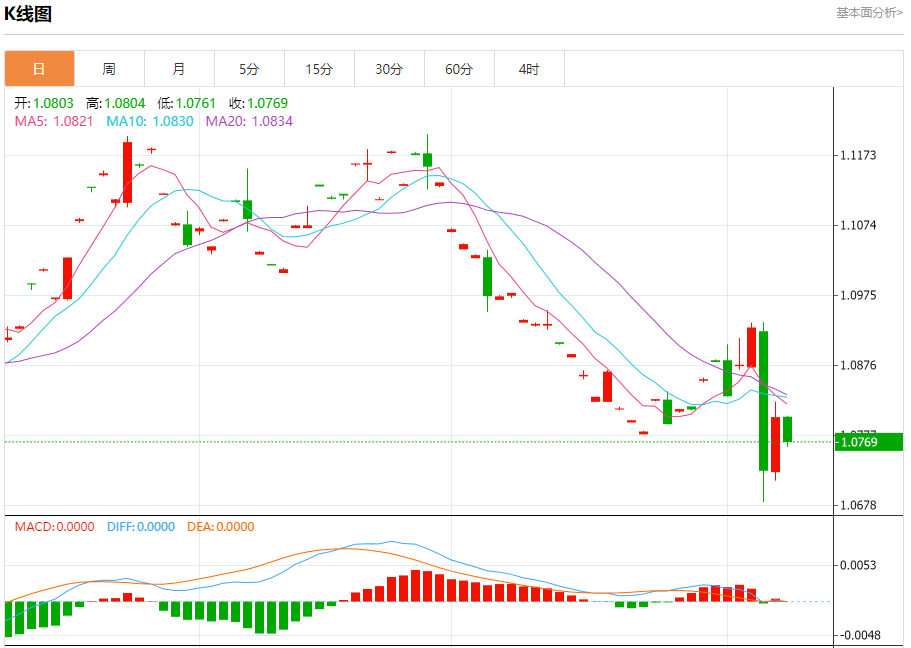Screen dimensions: 911x648
Task: Open the 30分 interval tab
Action: (x=389, y=69)
